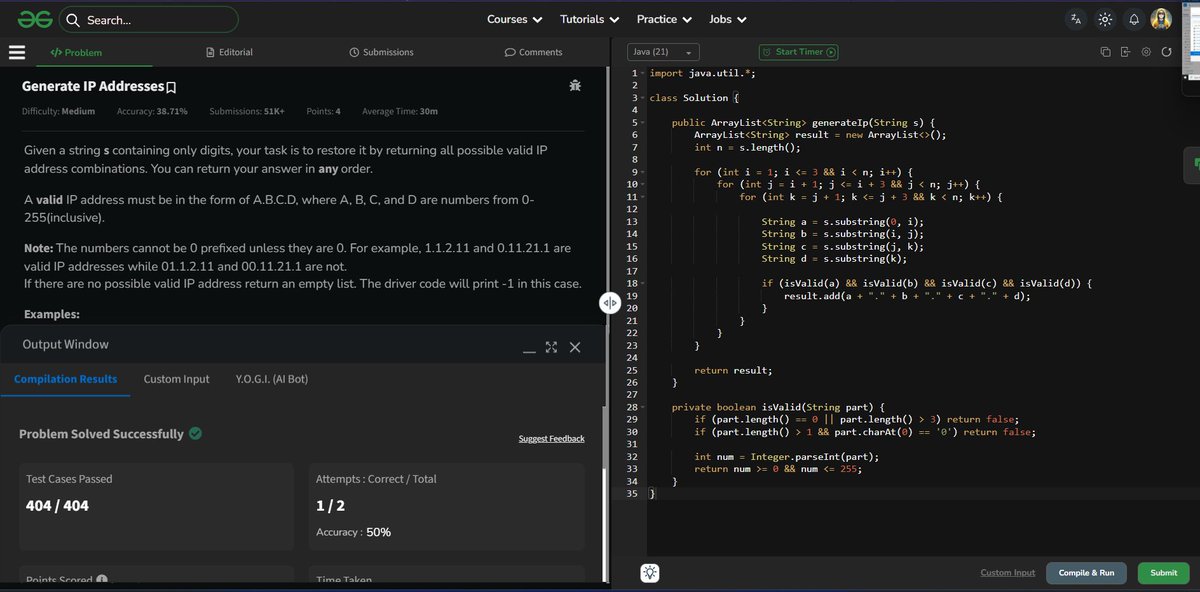Switch to the Submissions tab

point(381,52)
